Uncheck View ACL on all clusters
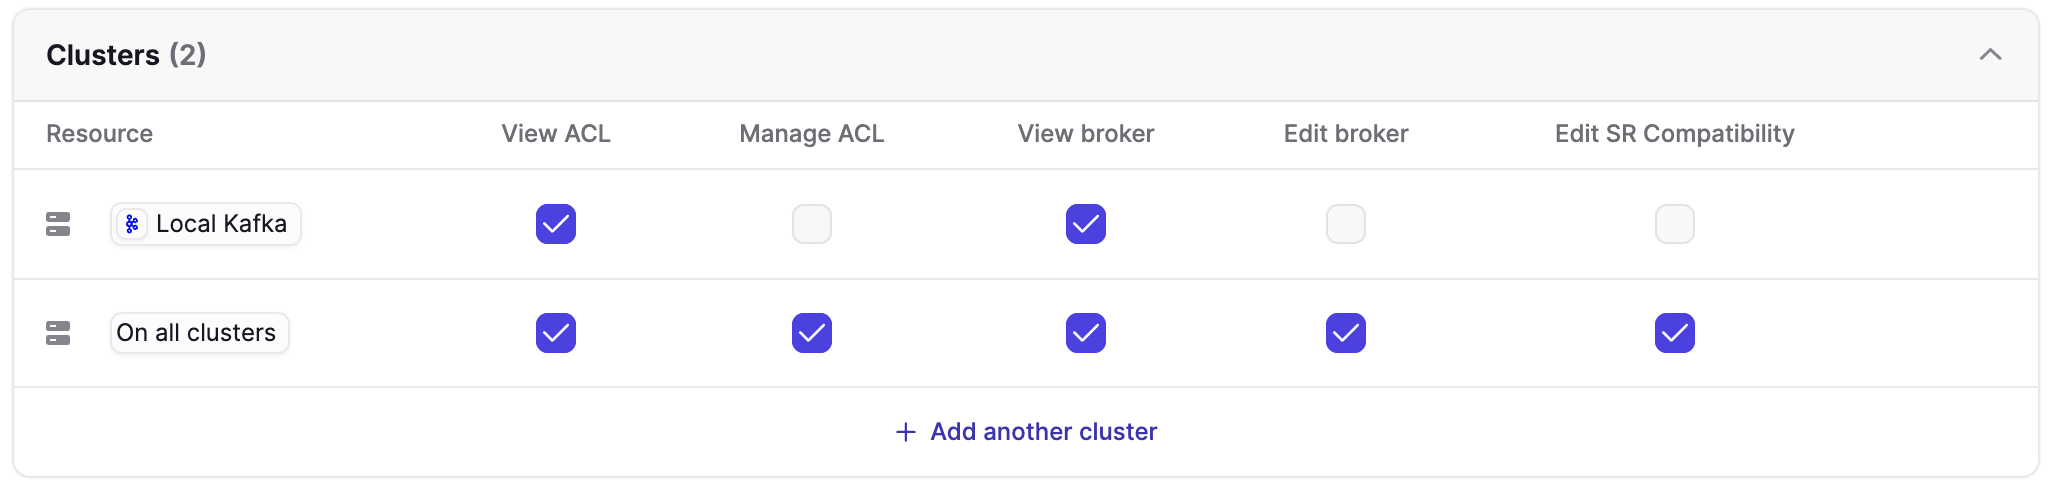The image size is (2052, 486). tap(556, 333)
